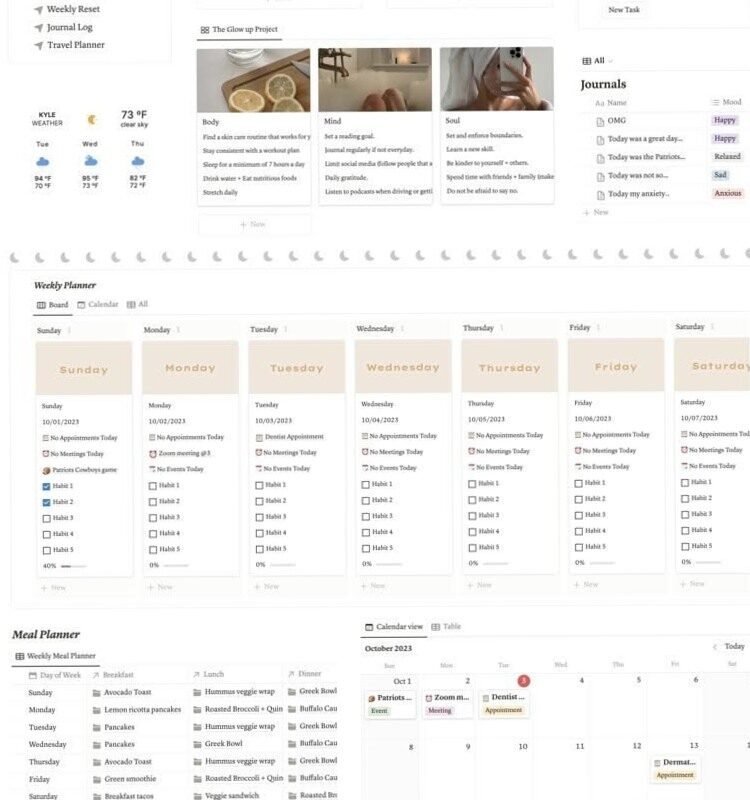
Task: Open Dermat... appointment on October 13
Action: pyautogui.click(x=675, y=768)
